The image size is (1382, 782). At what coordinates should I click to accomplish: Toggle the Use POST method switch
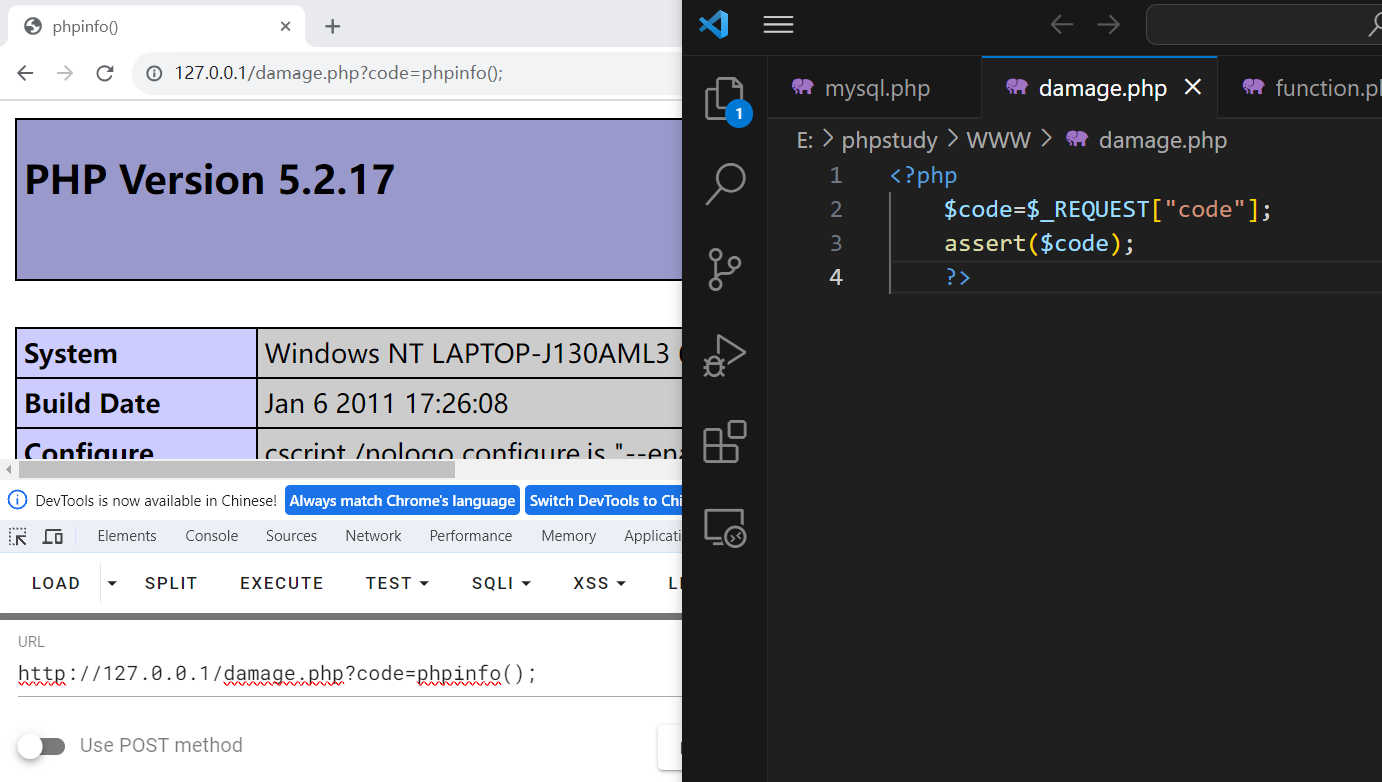[x=41, y=746]
